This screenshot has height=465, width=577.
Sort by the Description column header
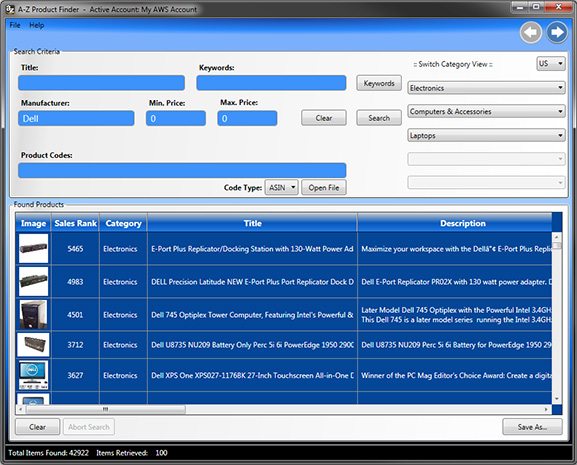click(455, 223)
